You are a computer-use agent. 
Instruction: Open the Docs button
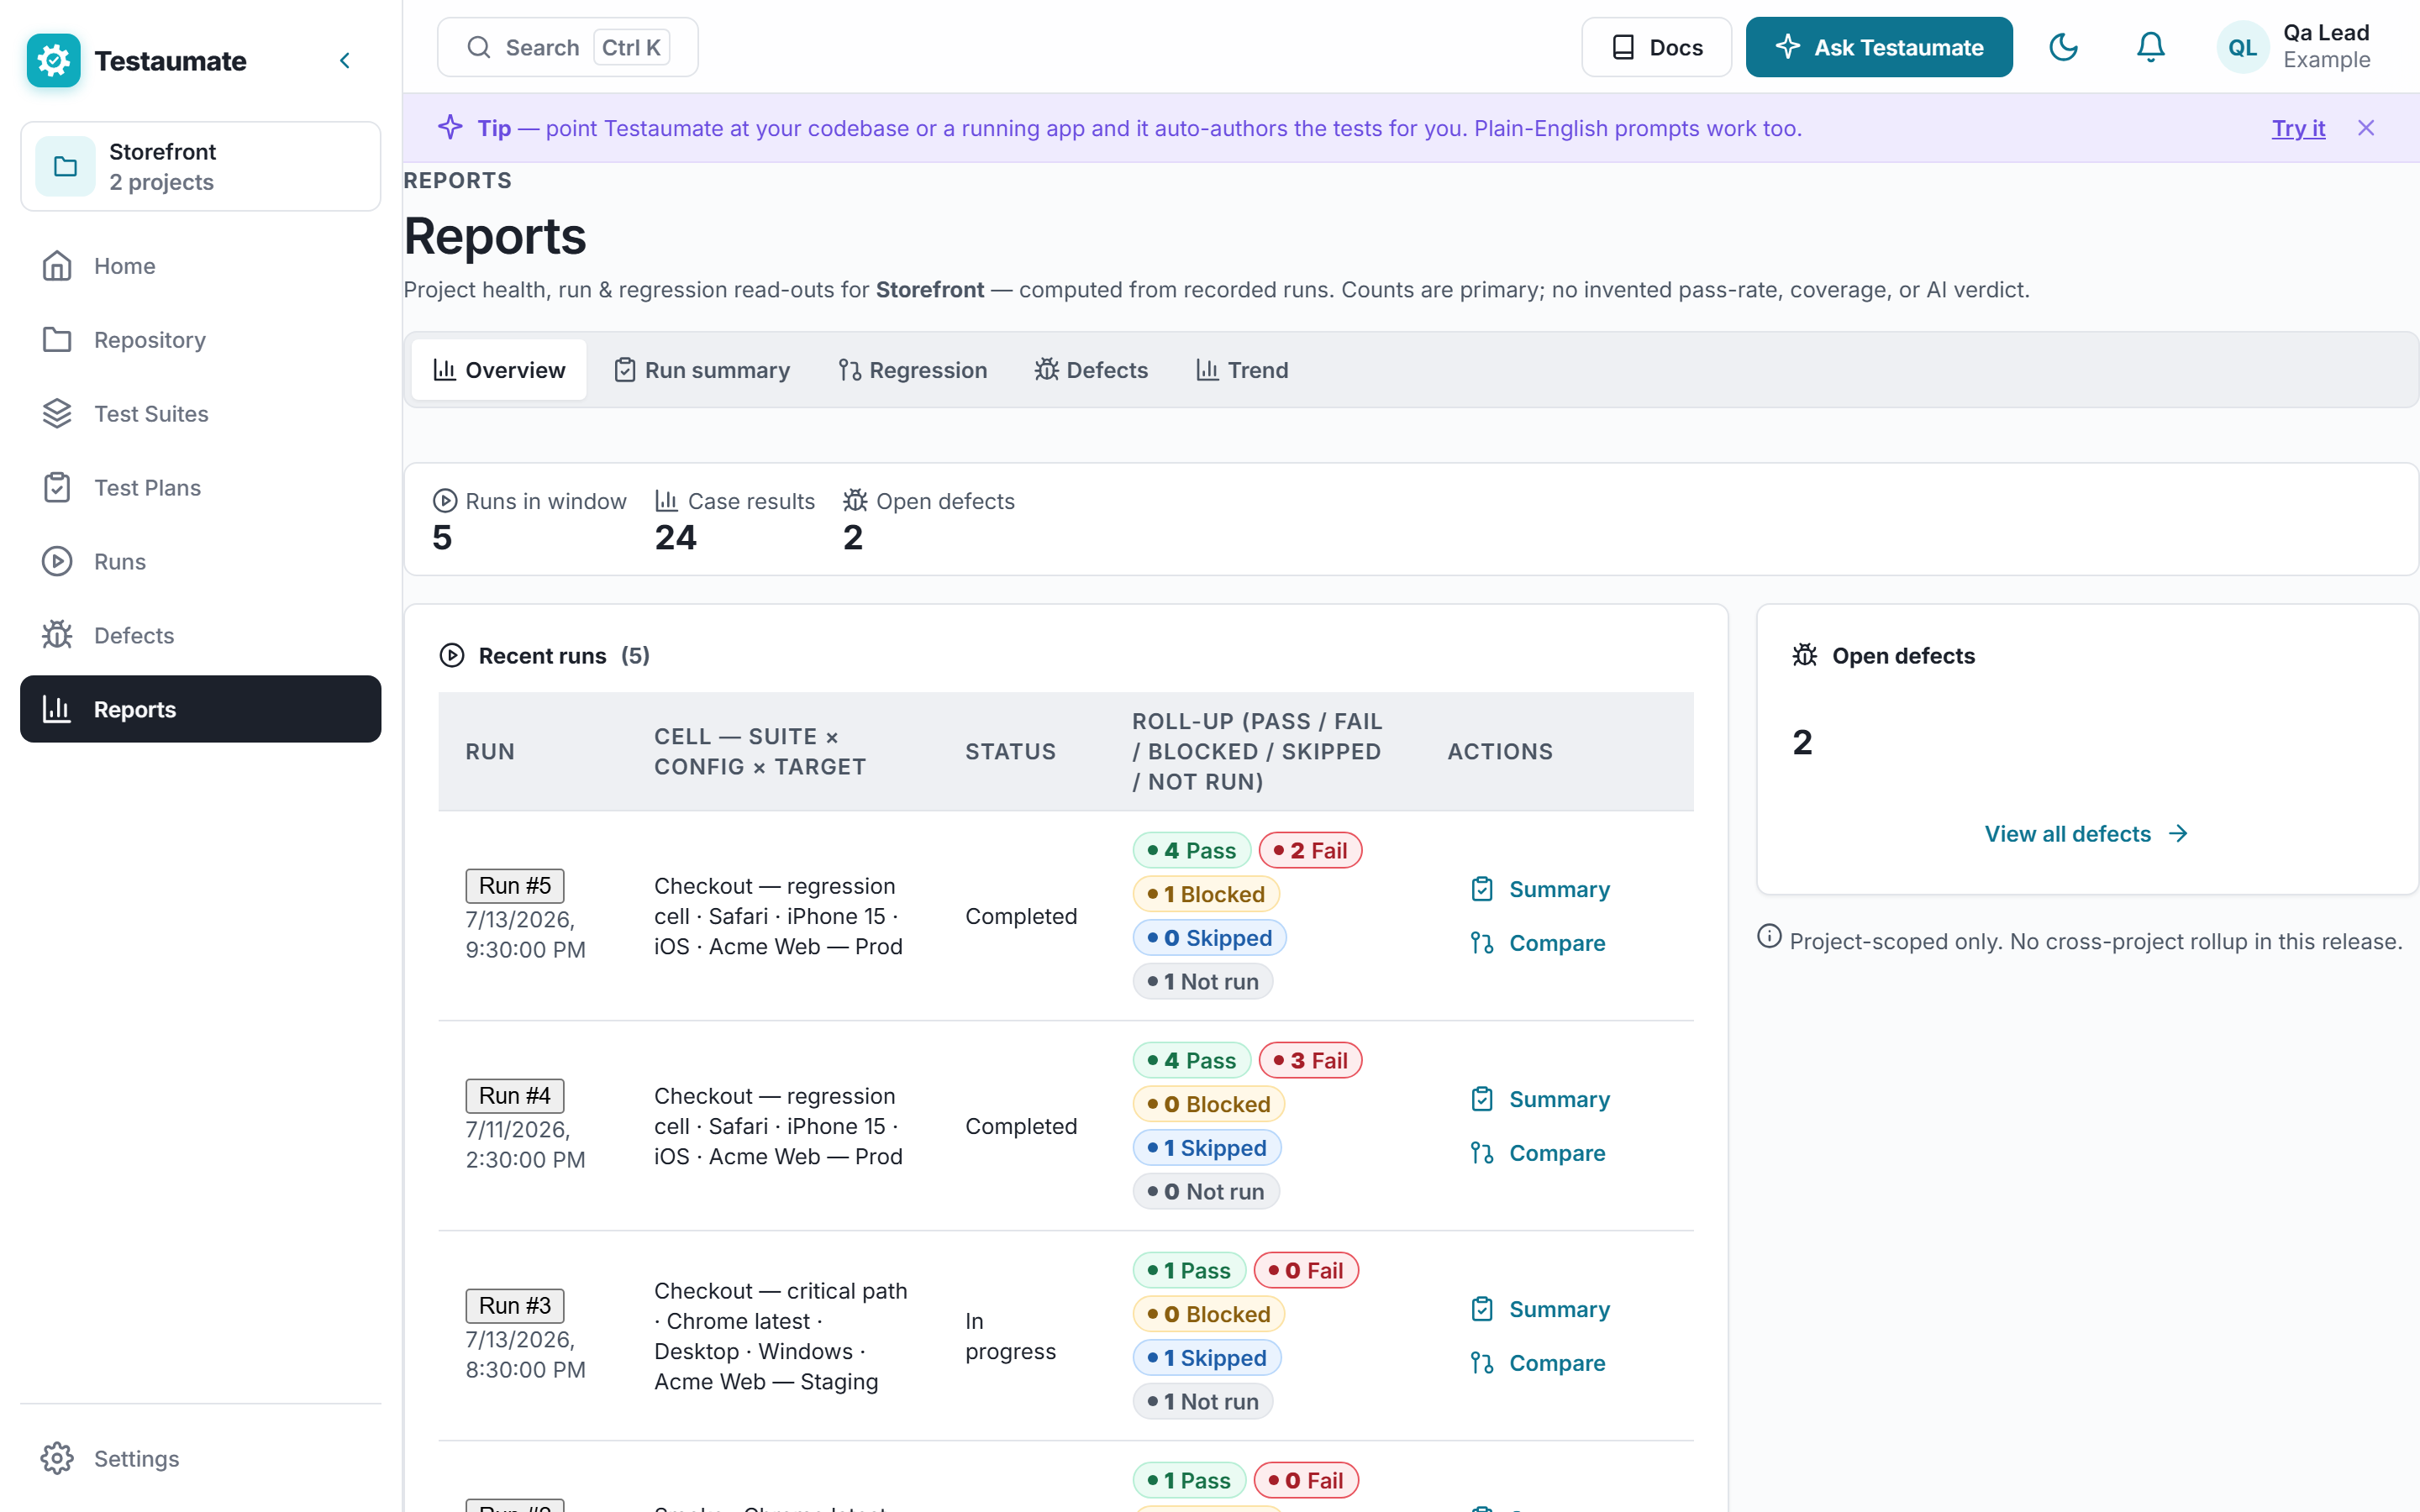(x=1656, y=47)
